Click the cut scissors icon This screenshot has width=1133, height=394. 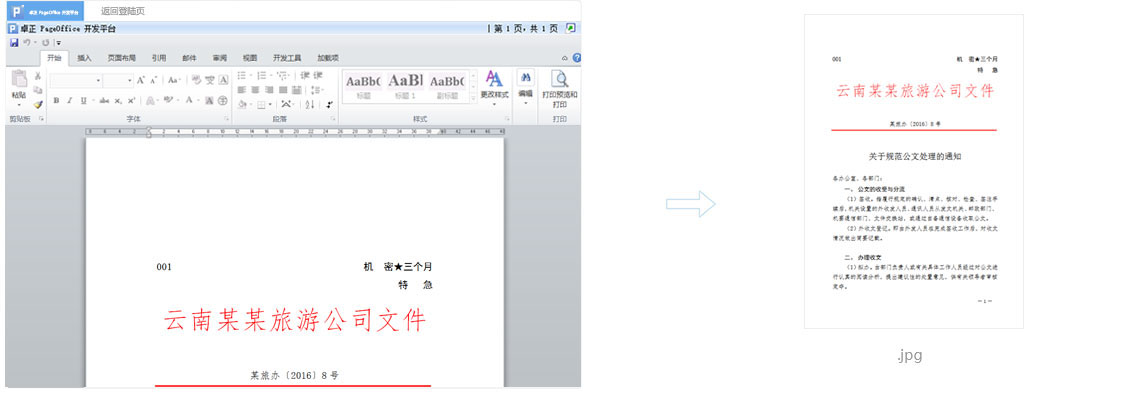[38, 76]
